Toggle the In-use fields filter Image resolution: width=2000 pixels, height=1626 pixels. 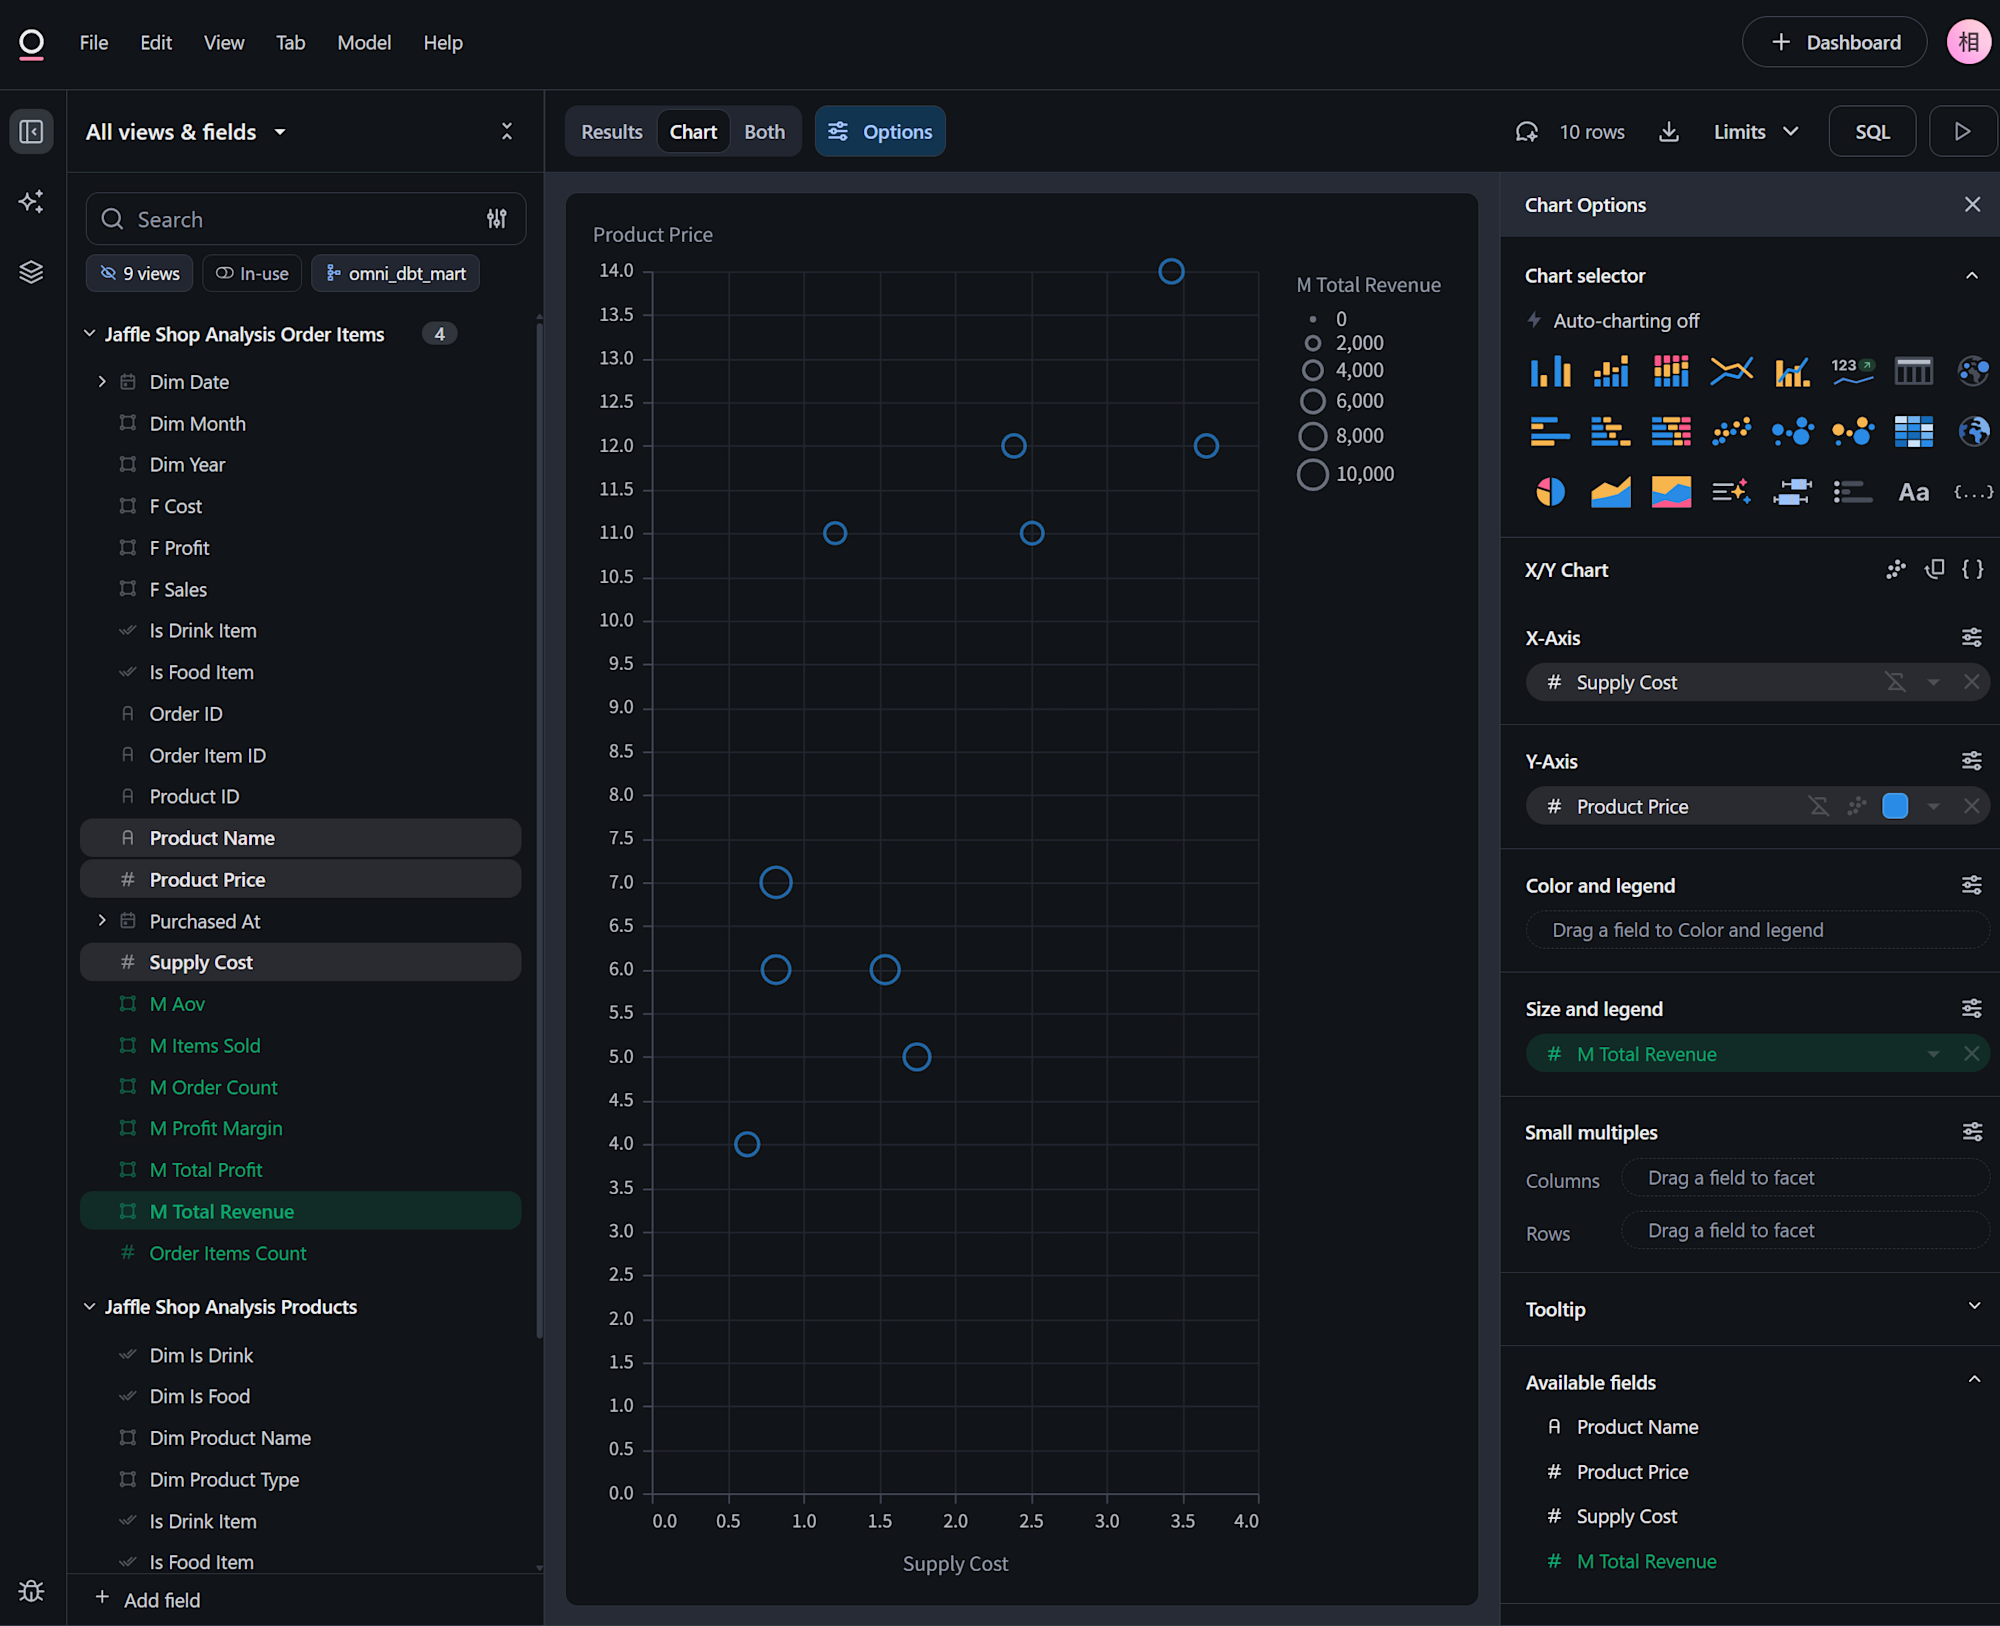coord(253,273)
